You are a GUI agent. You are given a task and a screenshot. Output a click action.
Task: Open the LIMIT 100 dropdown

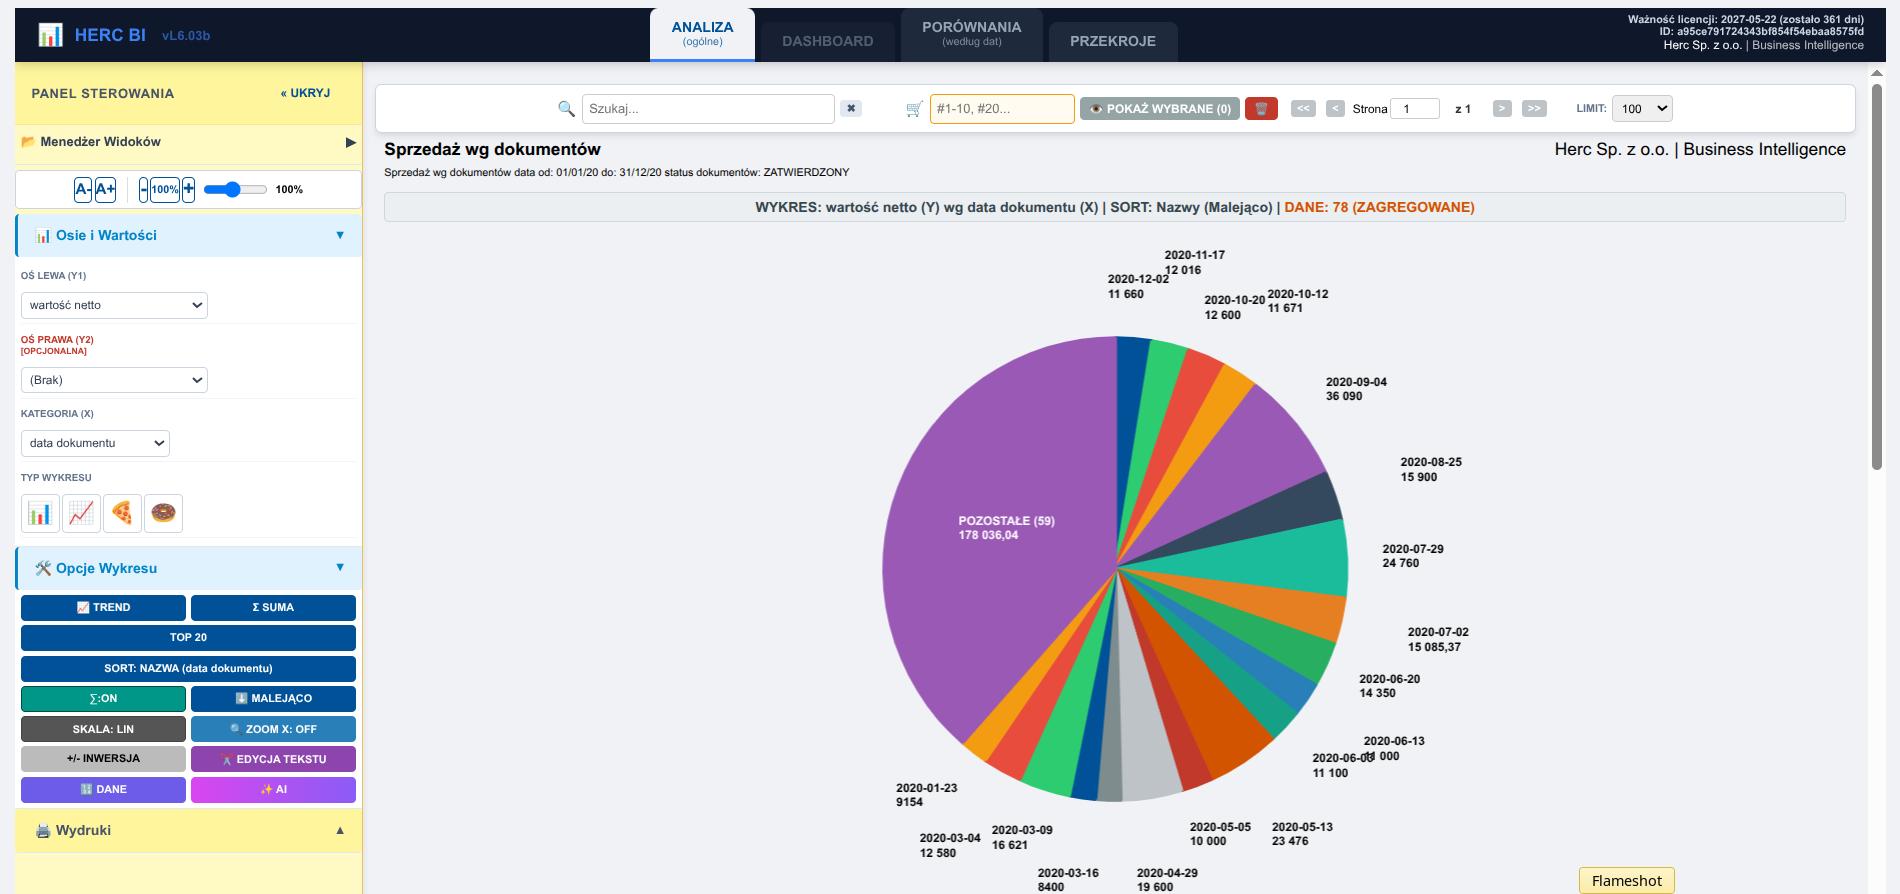tap(1642, 109)
